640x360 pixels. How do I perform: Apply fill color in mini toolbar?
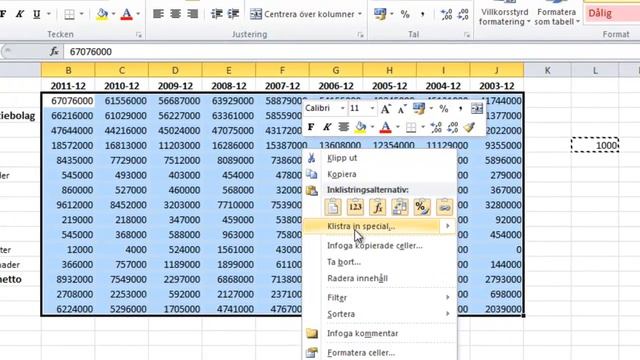(x=360, y=127)
